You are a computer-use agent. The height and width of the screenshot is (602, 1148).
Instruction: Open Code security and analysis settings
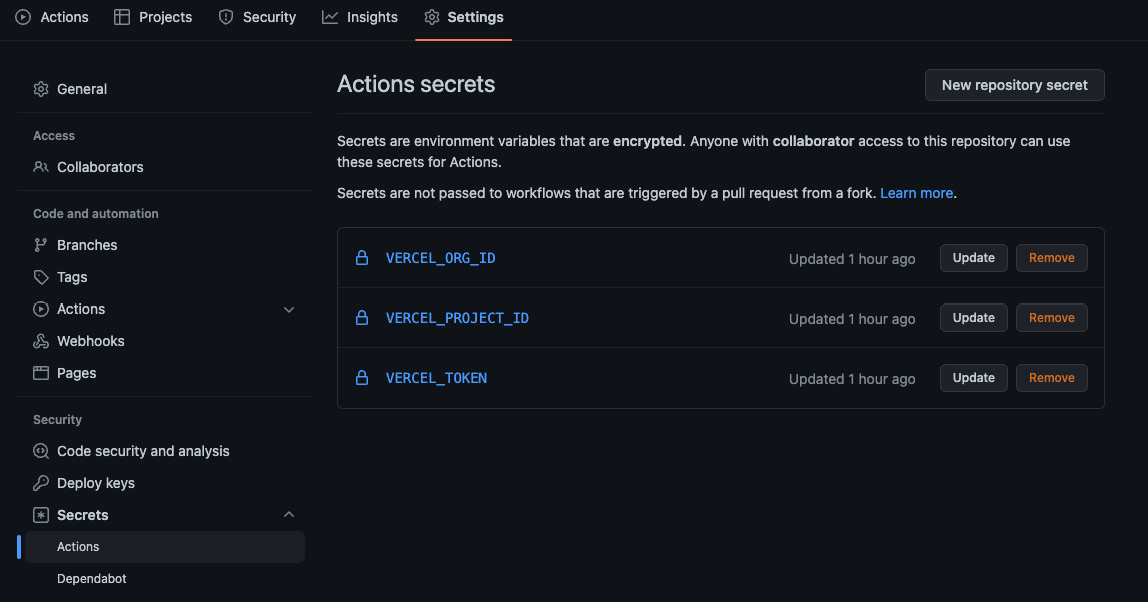(141, 450)
